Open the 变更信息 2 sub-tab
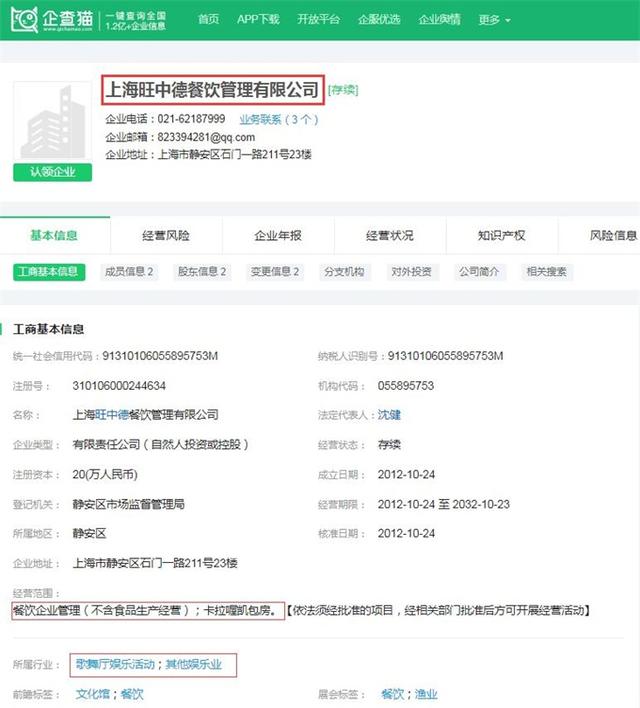 click(x=275, y=272)
